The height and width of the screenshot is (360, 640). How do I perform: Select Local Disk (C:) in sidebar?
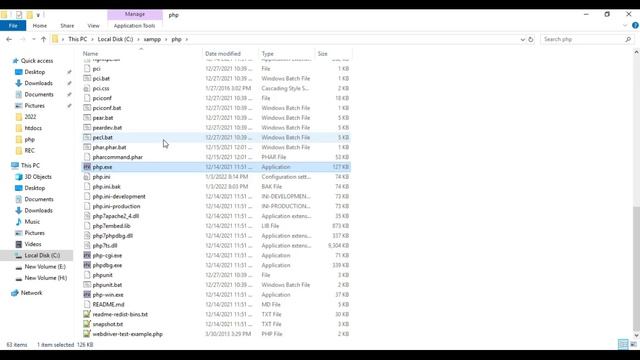click(42, 255)
